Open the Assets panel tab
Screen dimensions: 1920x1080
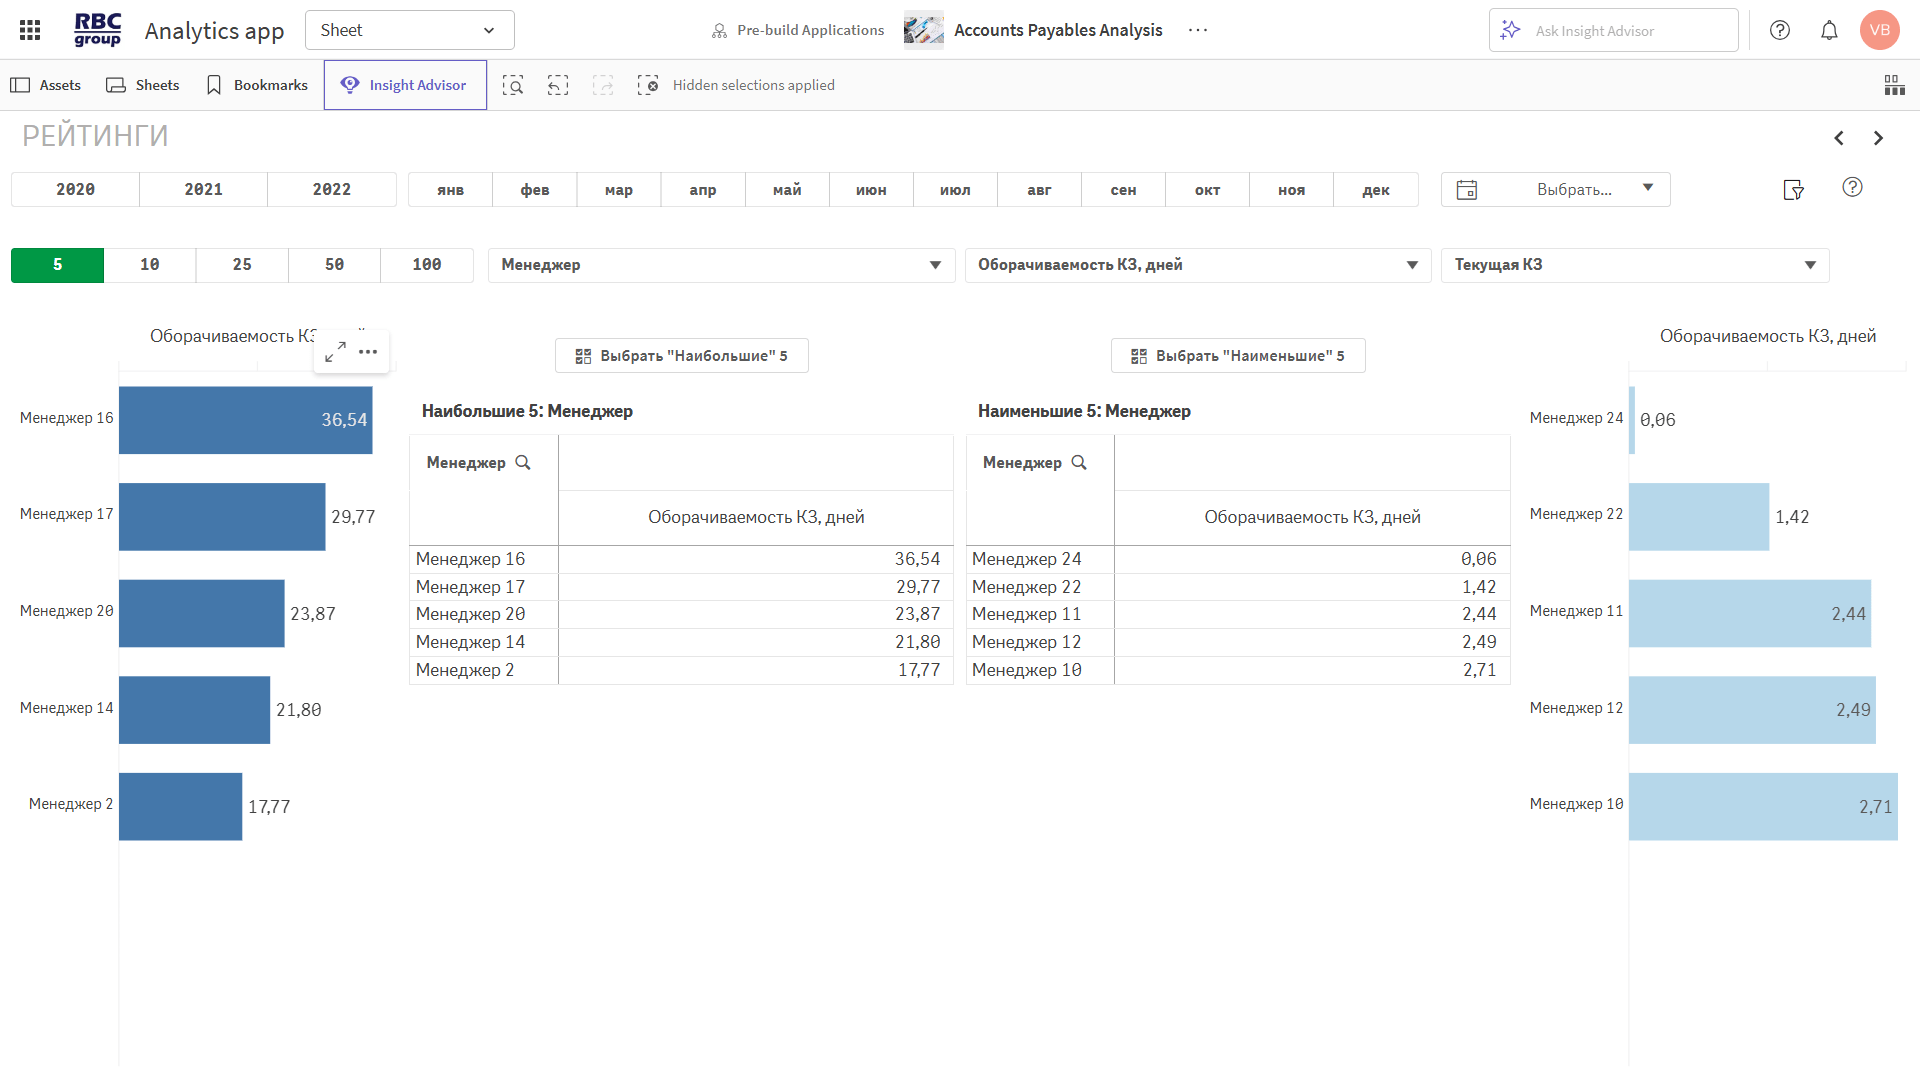coord(46,85)
